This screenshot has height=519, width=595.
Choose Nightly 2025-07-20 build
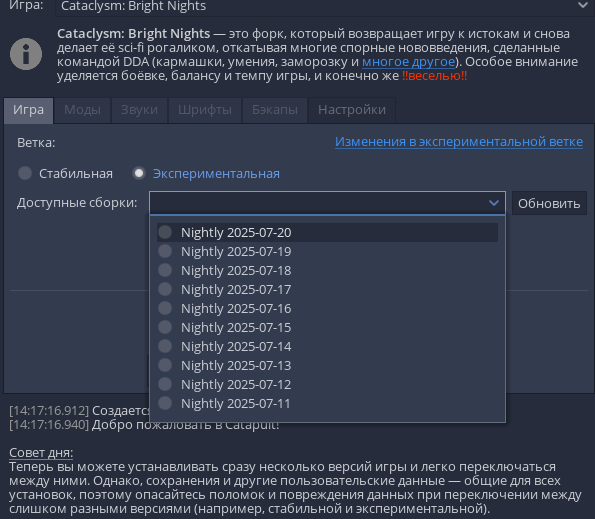[x=327, y=232]
